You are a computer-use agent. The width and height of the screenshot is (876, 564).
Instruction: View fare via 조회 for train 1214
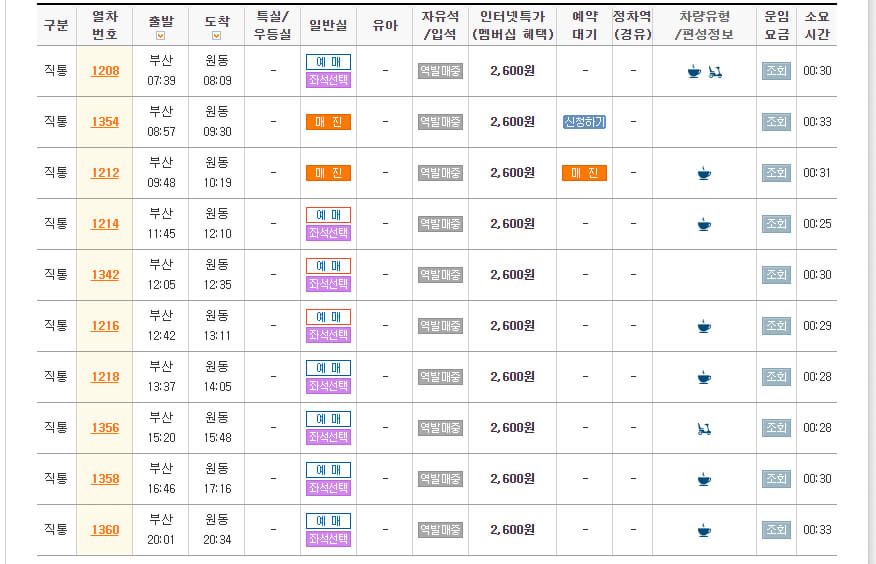[776, 224]
